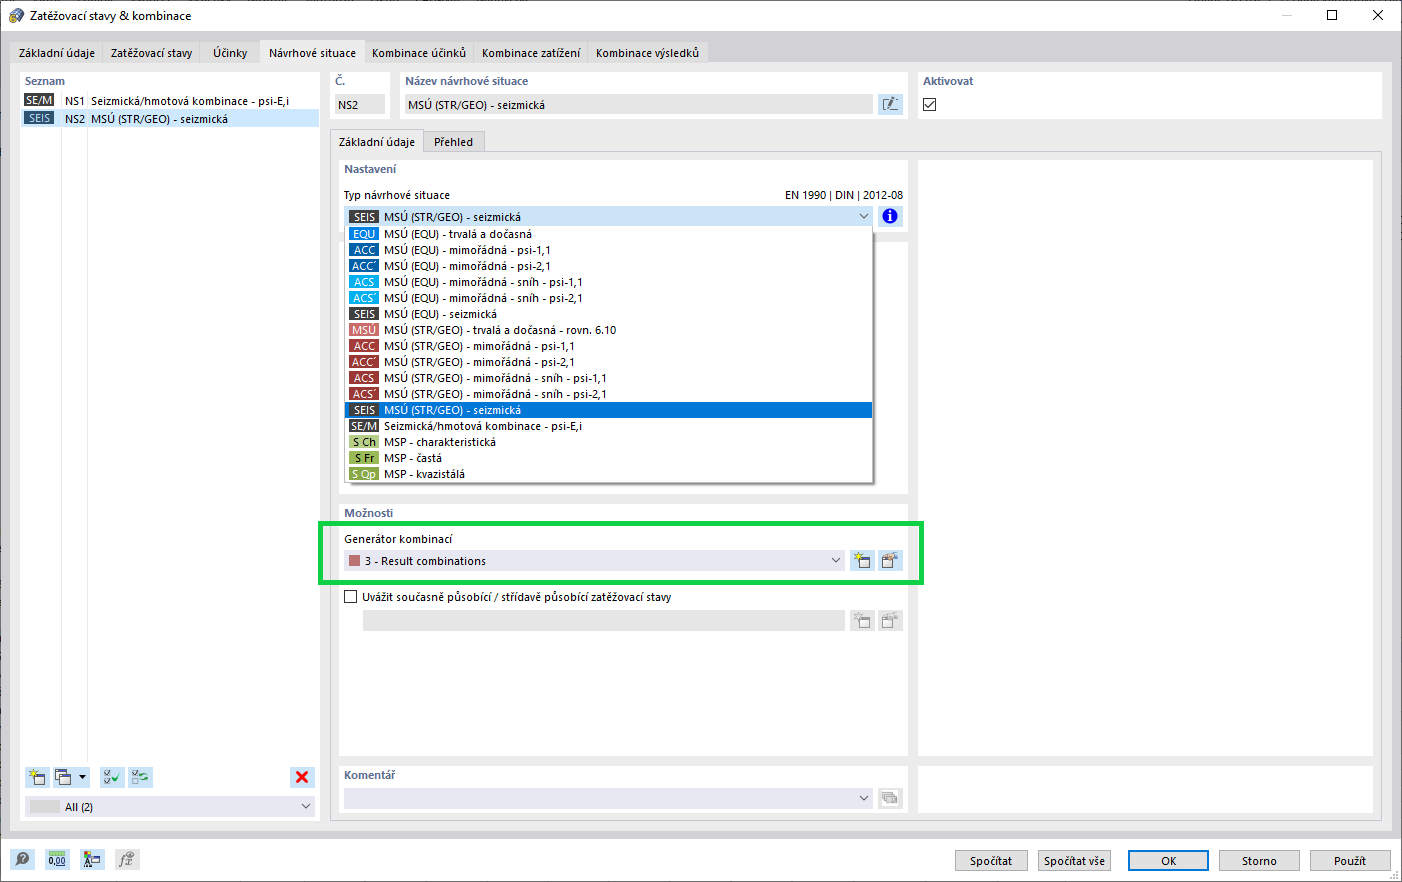Click the Spočítat button
The height and width of the screenshot is (882, 1402).
[991, 861]
